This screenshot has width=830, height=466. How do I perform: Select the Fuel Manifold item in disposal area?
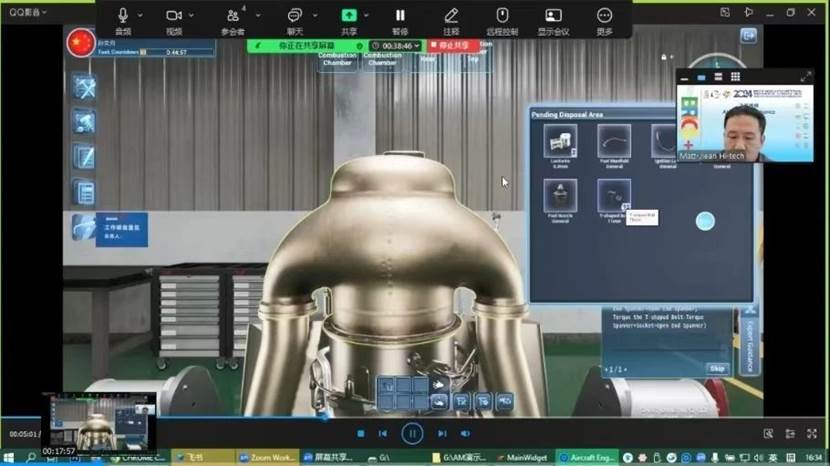click(614, 142)
